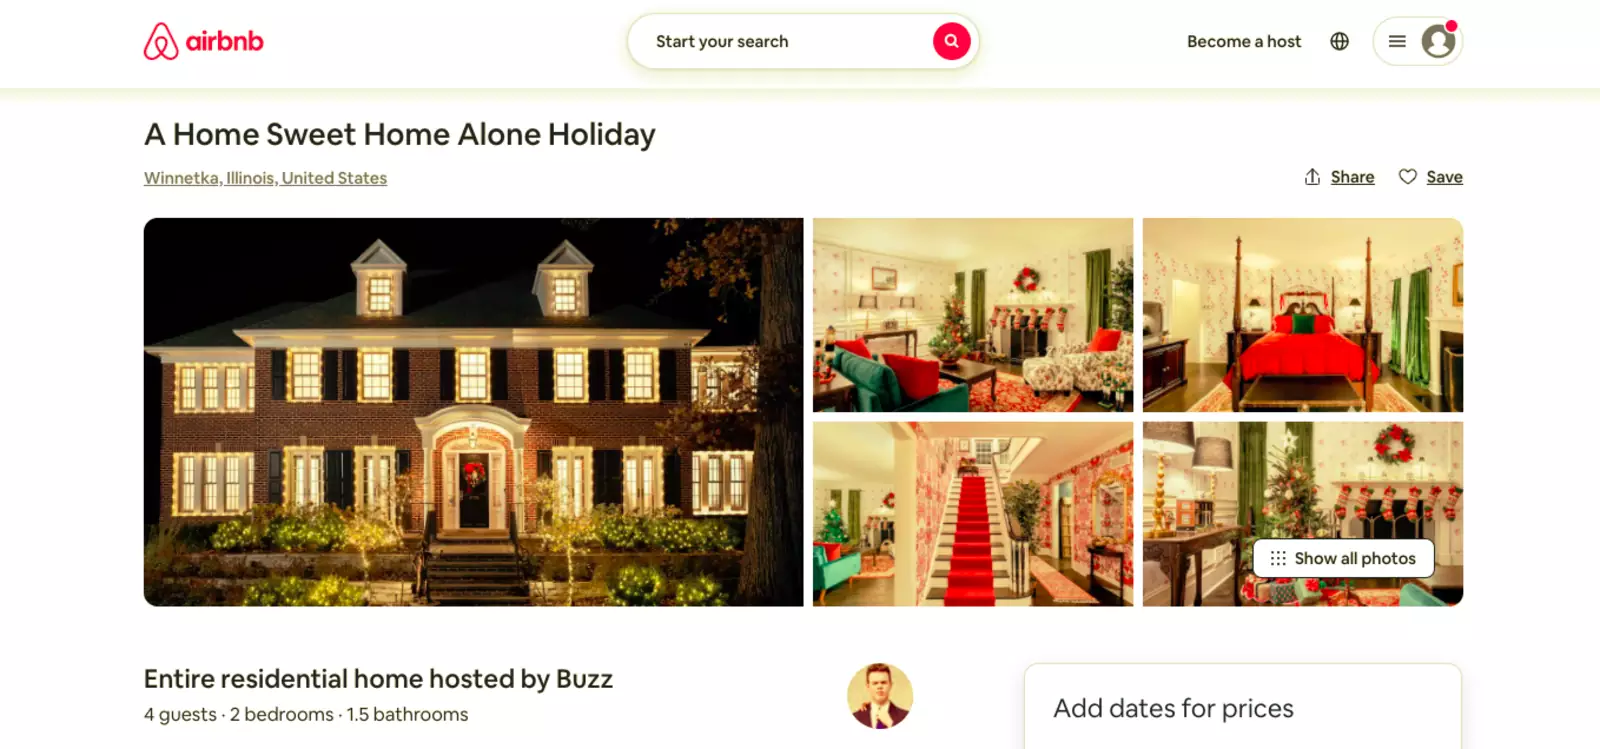Open the main house exterior photo
Viewport: 1600px width, 749px height.
[x=473, y=412]
